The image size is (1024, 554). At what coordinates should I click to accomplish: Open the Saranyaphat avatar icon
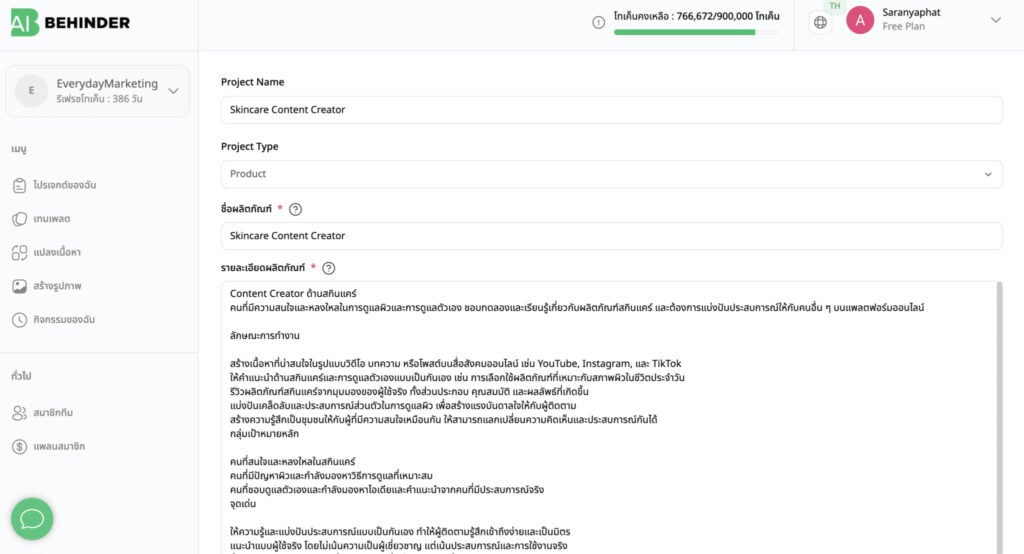click(x=860, y=20)
